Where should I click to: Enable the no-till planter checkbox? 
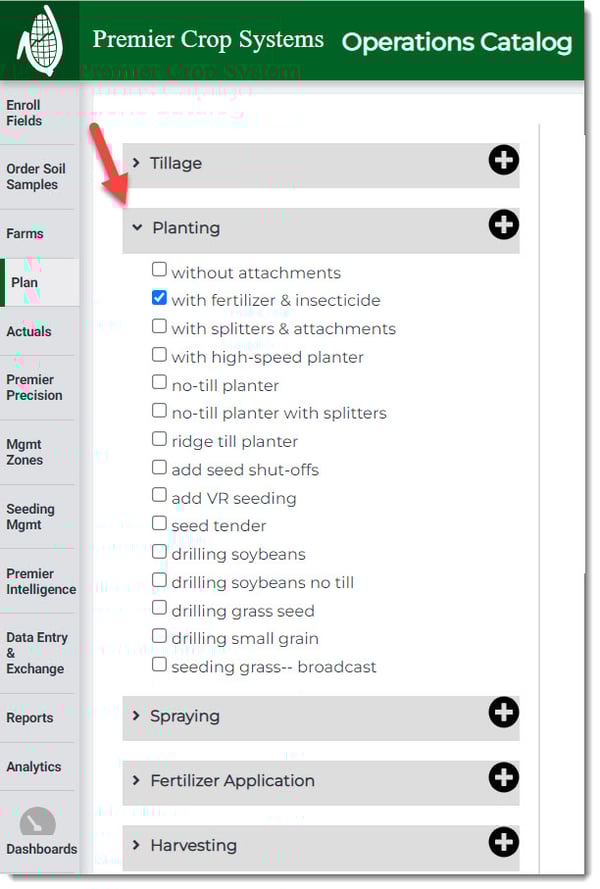[159, 382]
